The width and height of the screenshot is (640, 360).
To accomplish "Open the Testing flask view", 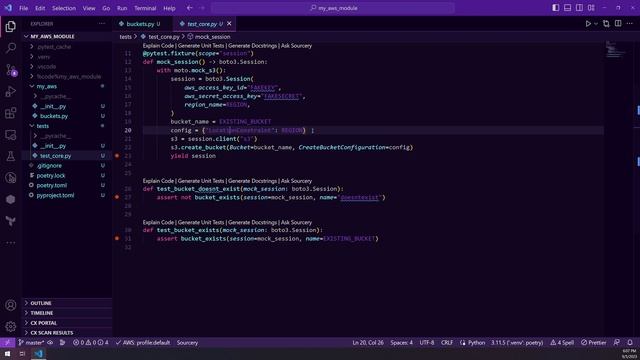I will click(11, 156).
